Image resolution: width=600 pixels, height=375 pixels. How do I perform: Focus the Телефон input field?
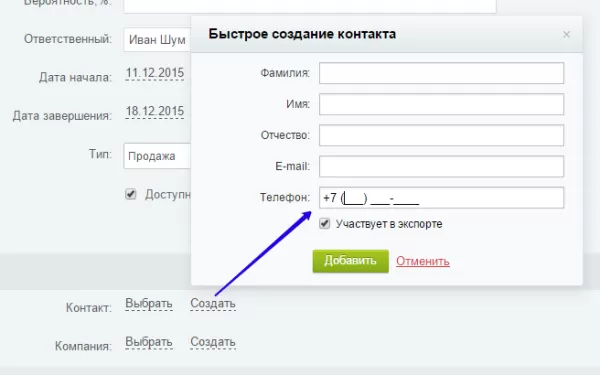pyautogui.click(x=442, y=197)
